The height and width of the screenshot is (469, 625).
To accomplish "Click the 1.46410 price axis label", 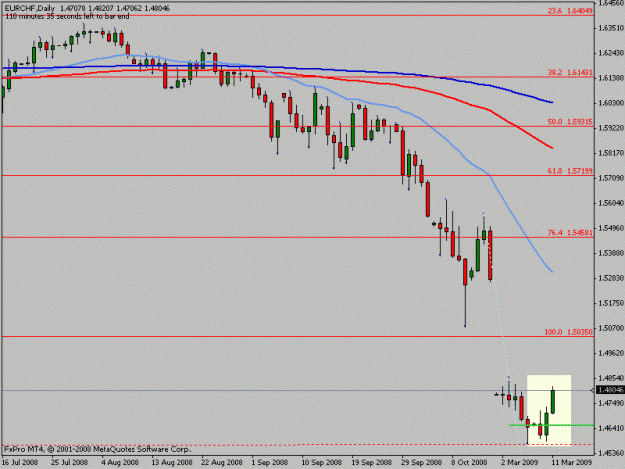I will [611, 428].
